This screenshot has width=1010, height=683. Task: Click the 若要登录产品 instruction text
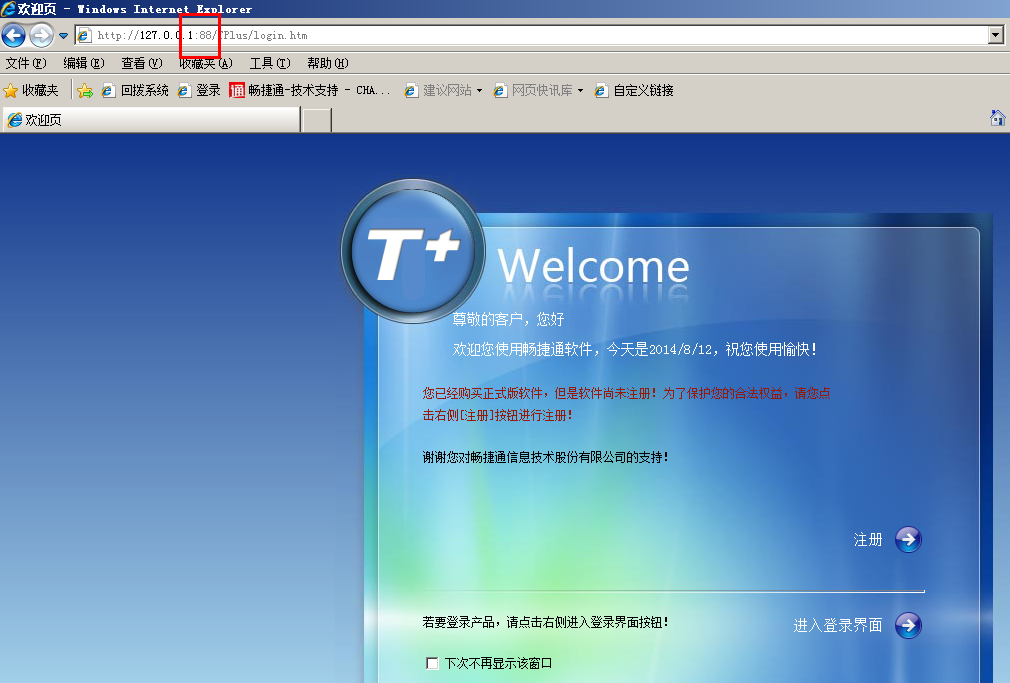[545, 622]
